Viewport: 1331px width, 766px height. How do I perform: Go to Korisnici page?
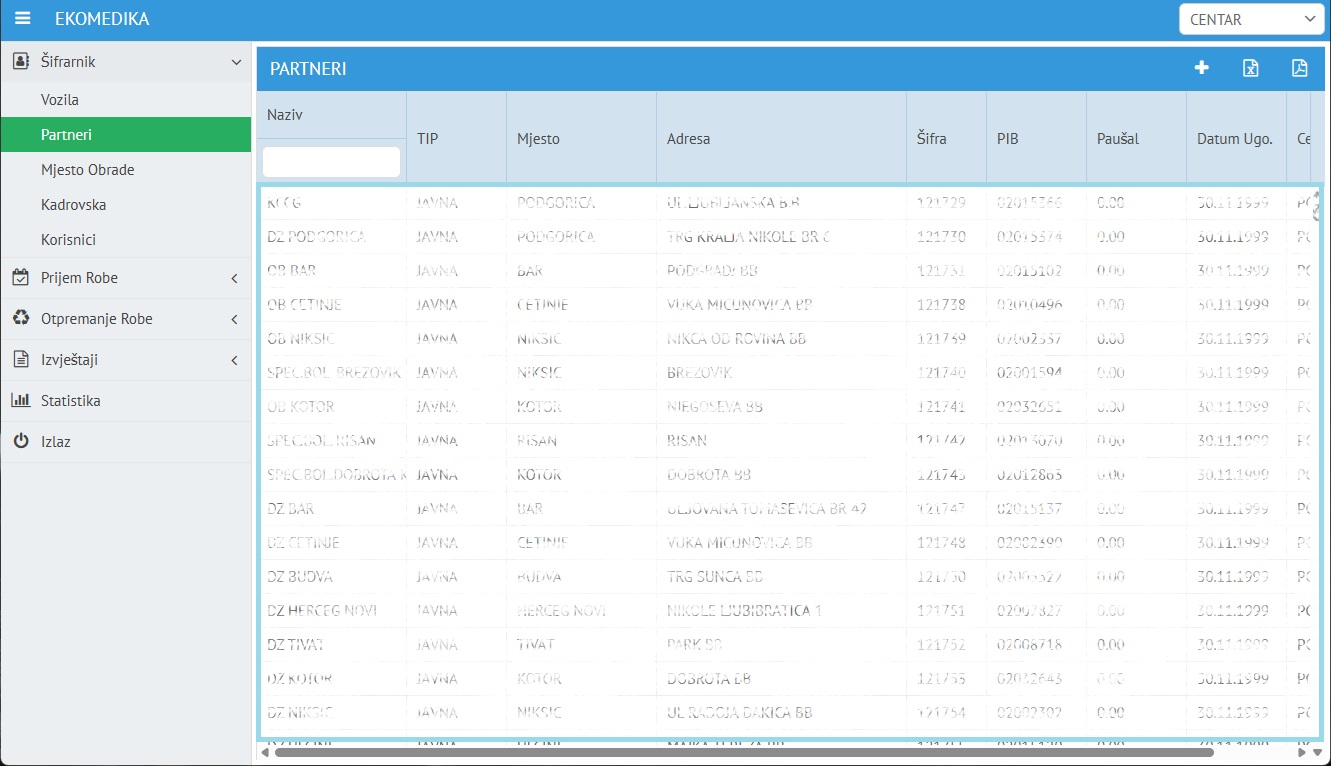point(69,240)
